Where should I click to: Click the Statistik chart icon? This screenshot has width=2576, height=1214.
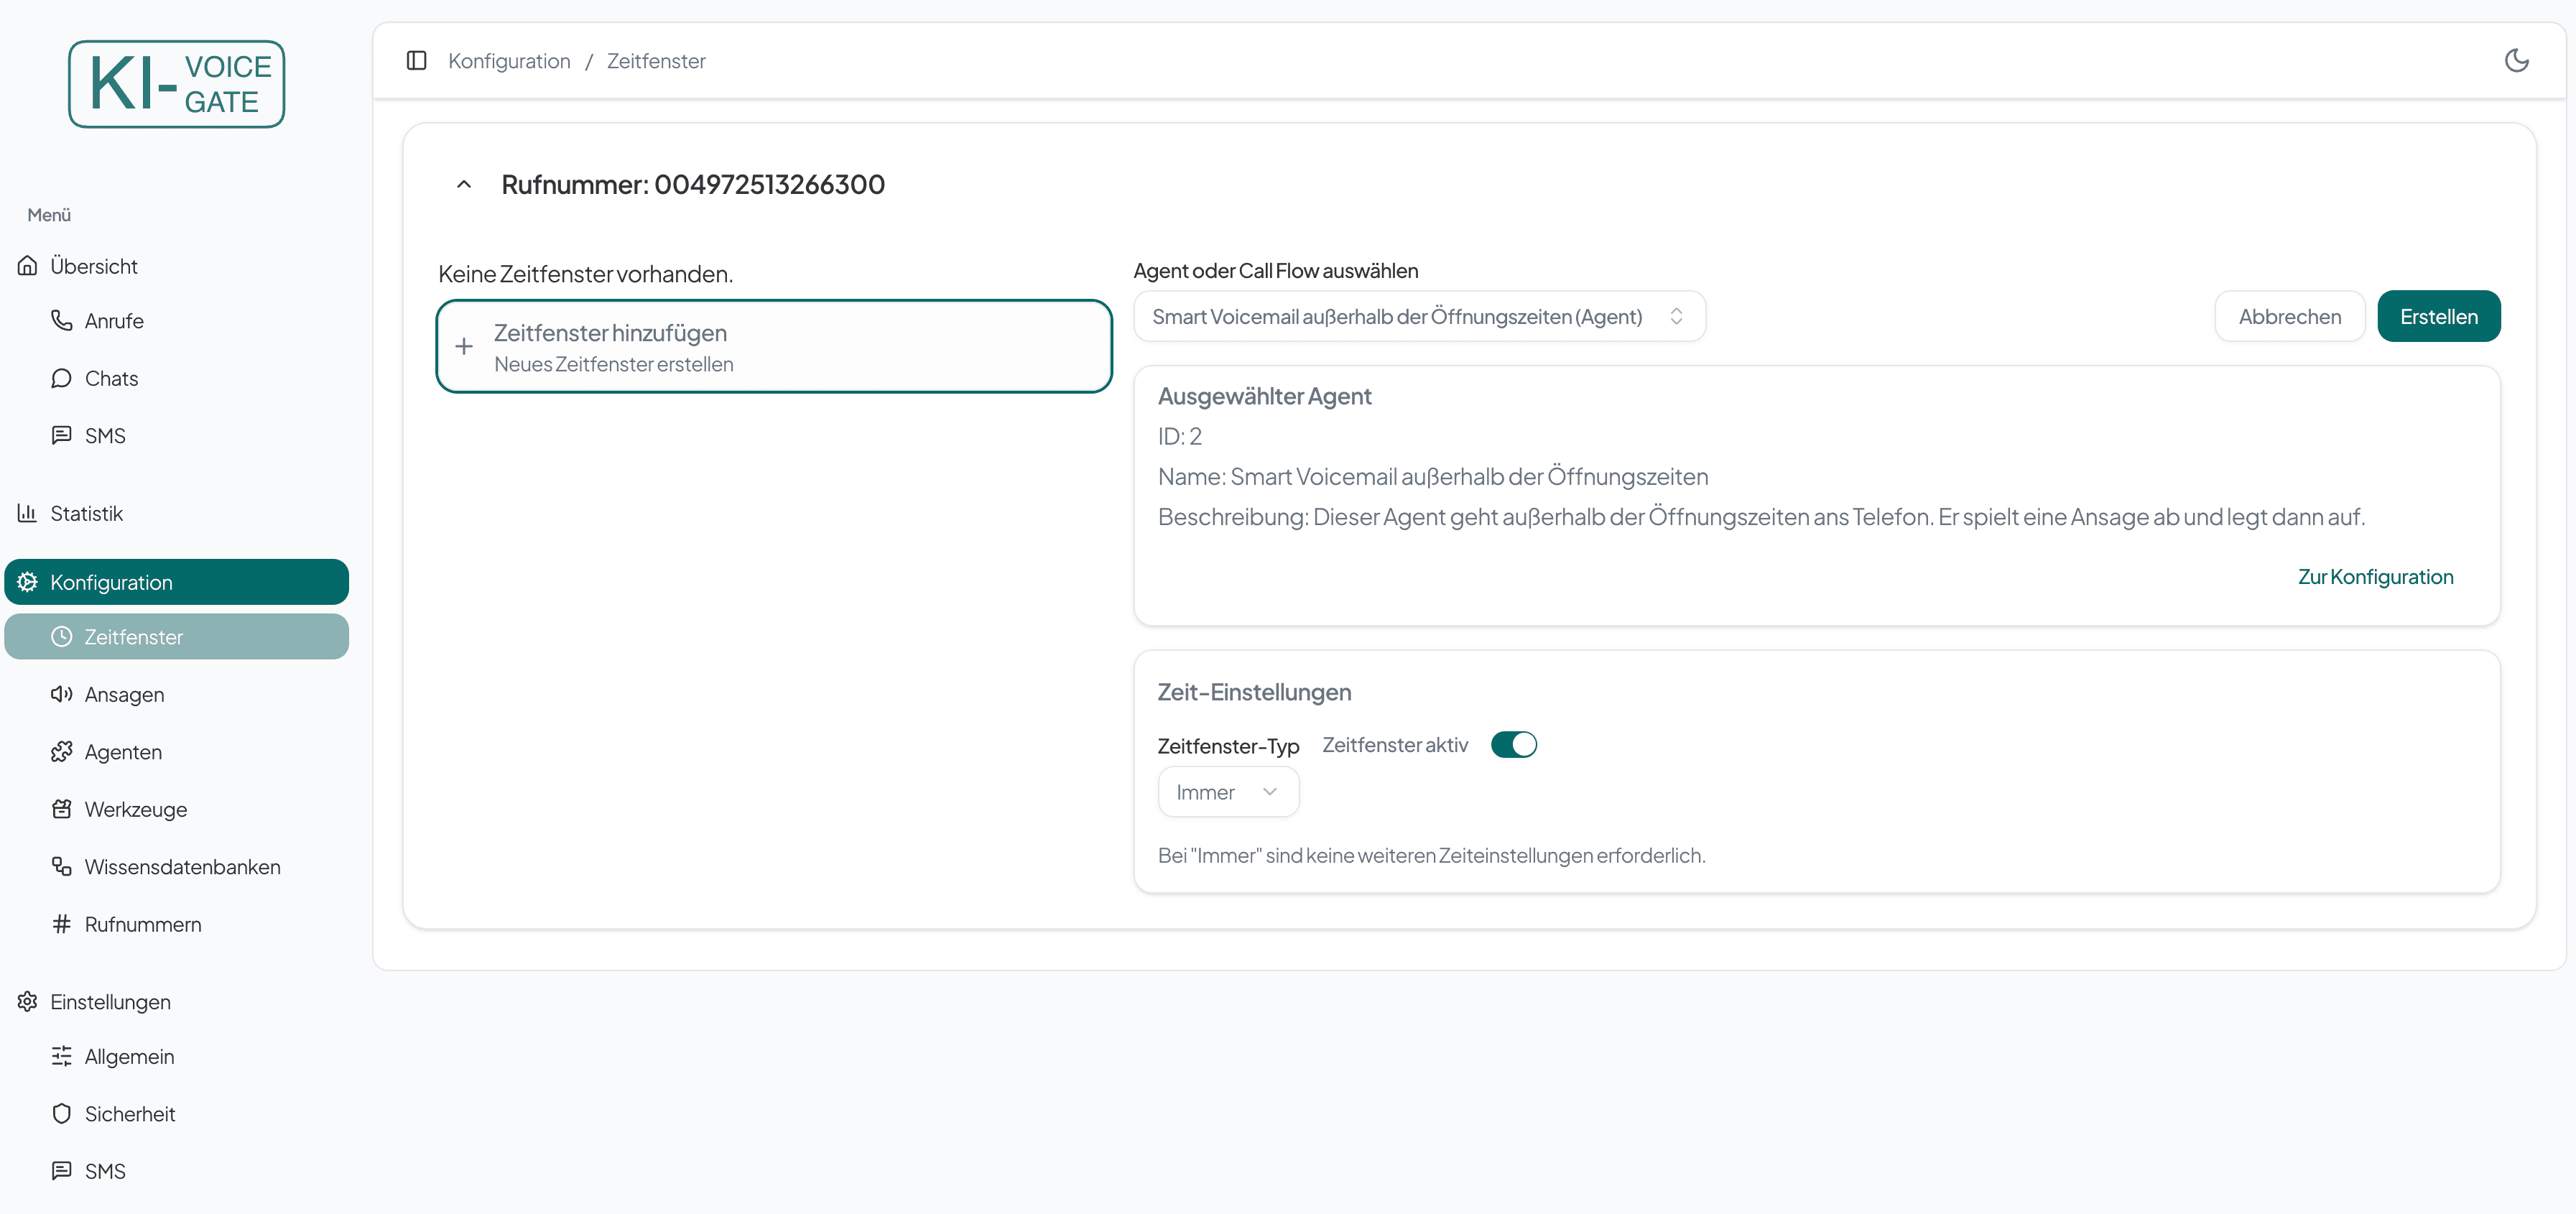tap(27, 513)
